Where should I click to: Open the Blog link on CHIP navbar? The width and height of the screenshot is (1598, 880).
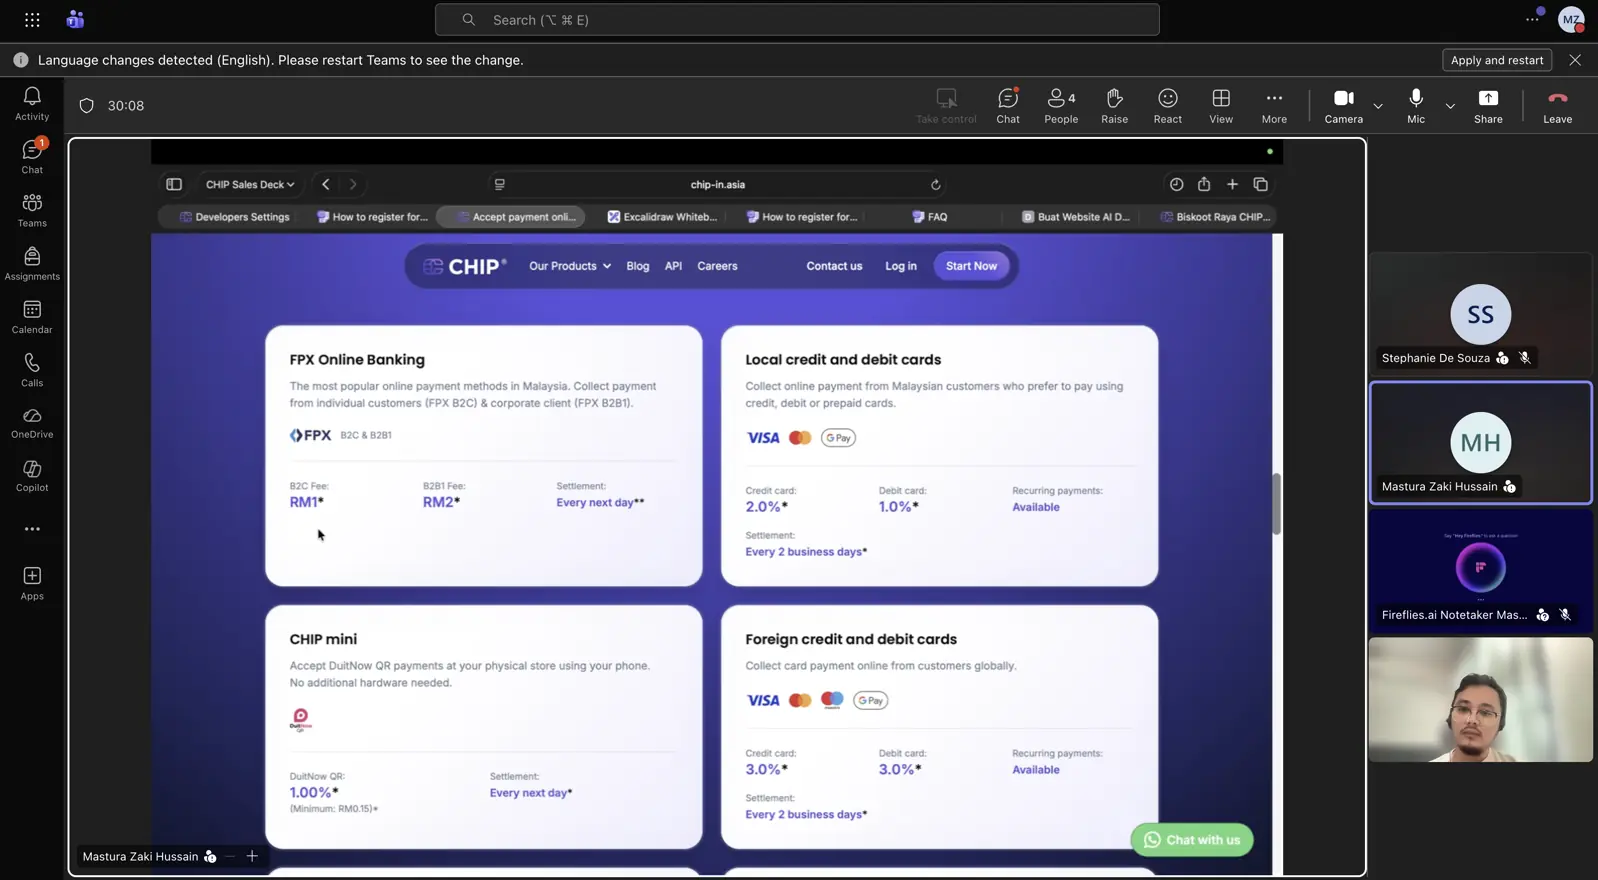point(638,266)
